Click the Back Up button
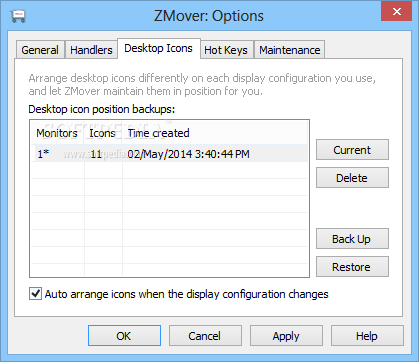This screenshot has width=419, height=362. click(352, 239)
